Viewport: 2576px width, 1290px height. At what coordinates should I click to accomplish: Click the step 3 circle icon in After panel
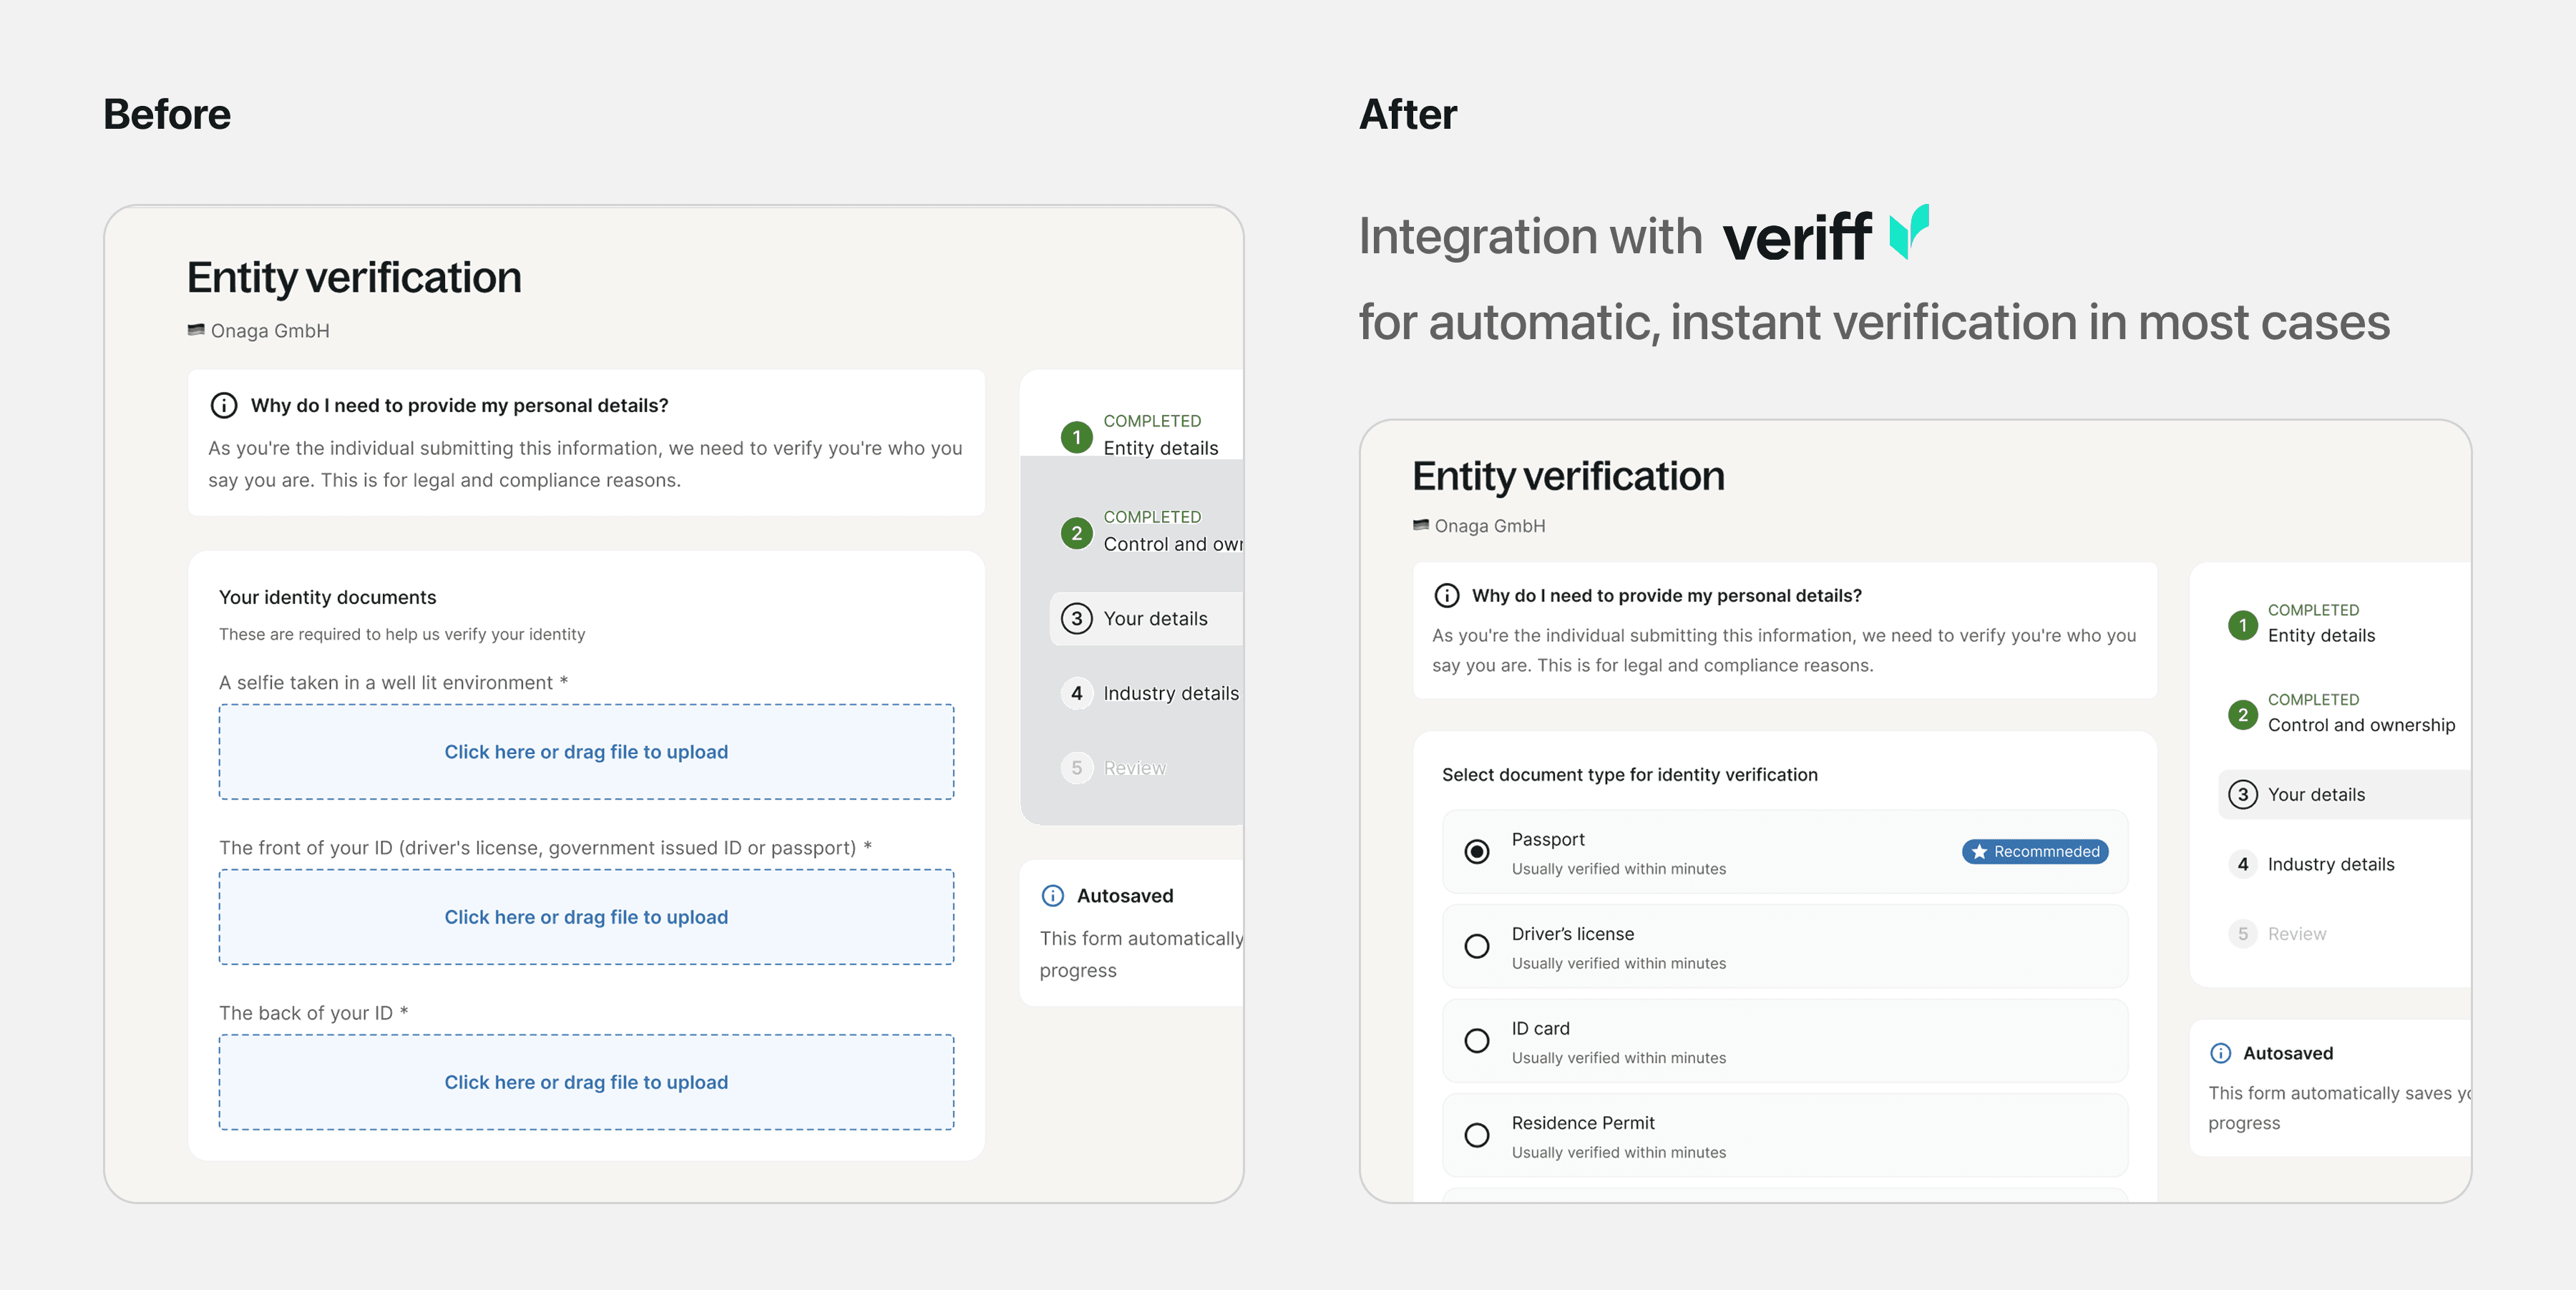pyautogui.click(x=2242, y=795)
